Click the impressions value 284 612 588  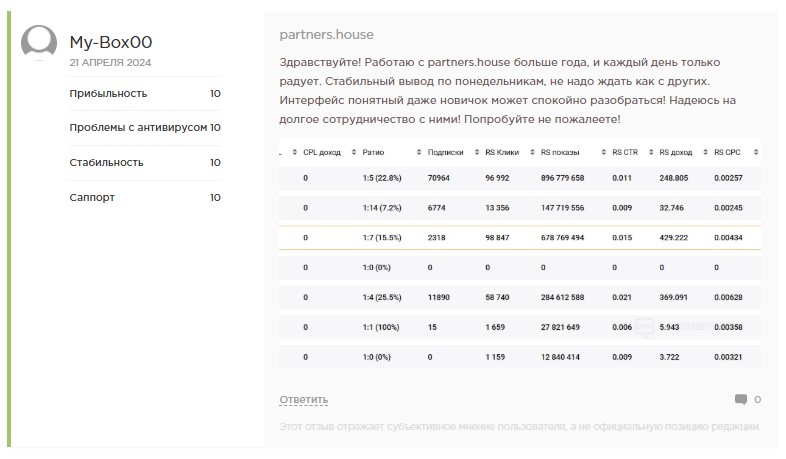[x=562, y=297]
